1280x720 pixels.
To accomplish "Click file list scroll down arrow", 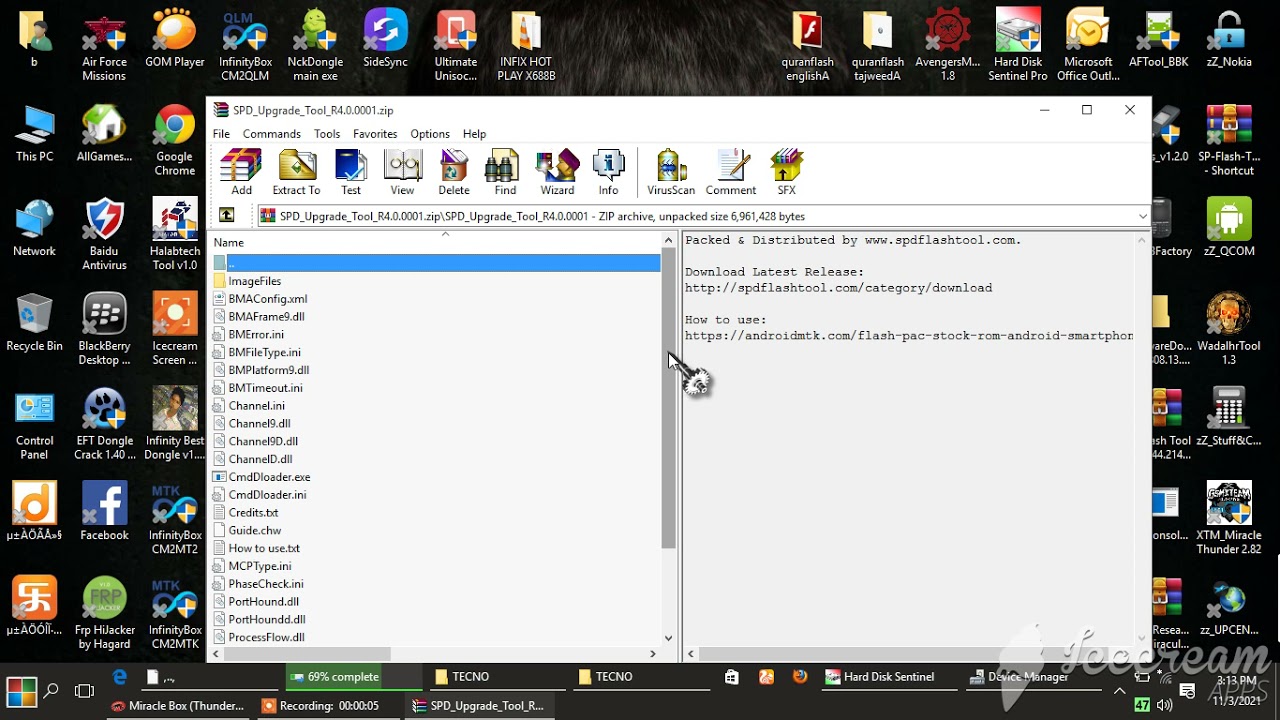I will pyautogui.click(x=669, y=638).
